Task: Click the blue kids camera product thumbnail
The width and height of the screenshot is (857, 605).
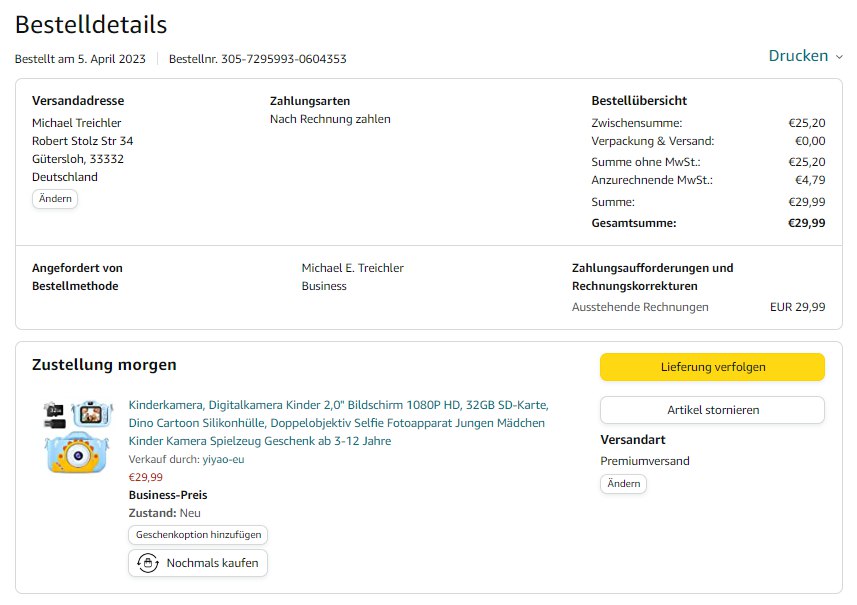Action: (77, 436)
